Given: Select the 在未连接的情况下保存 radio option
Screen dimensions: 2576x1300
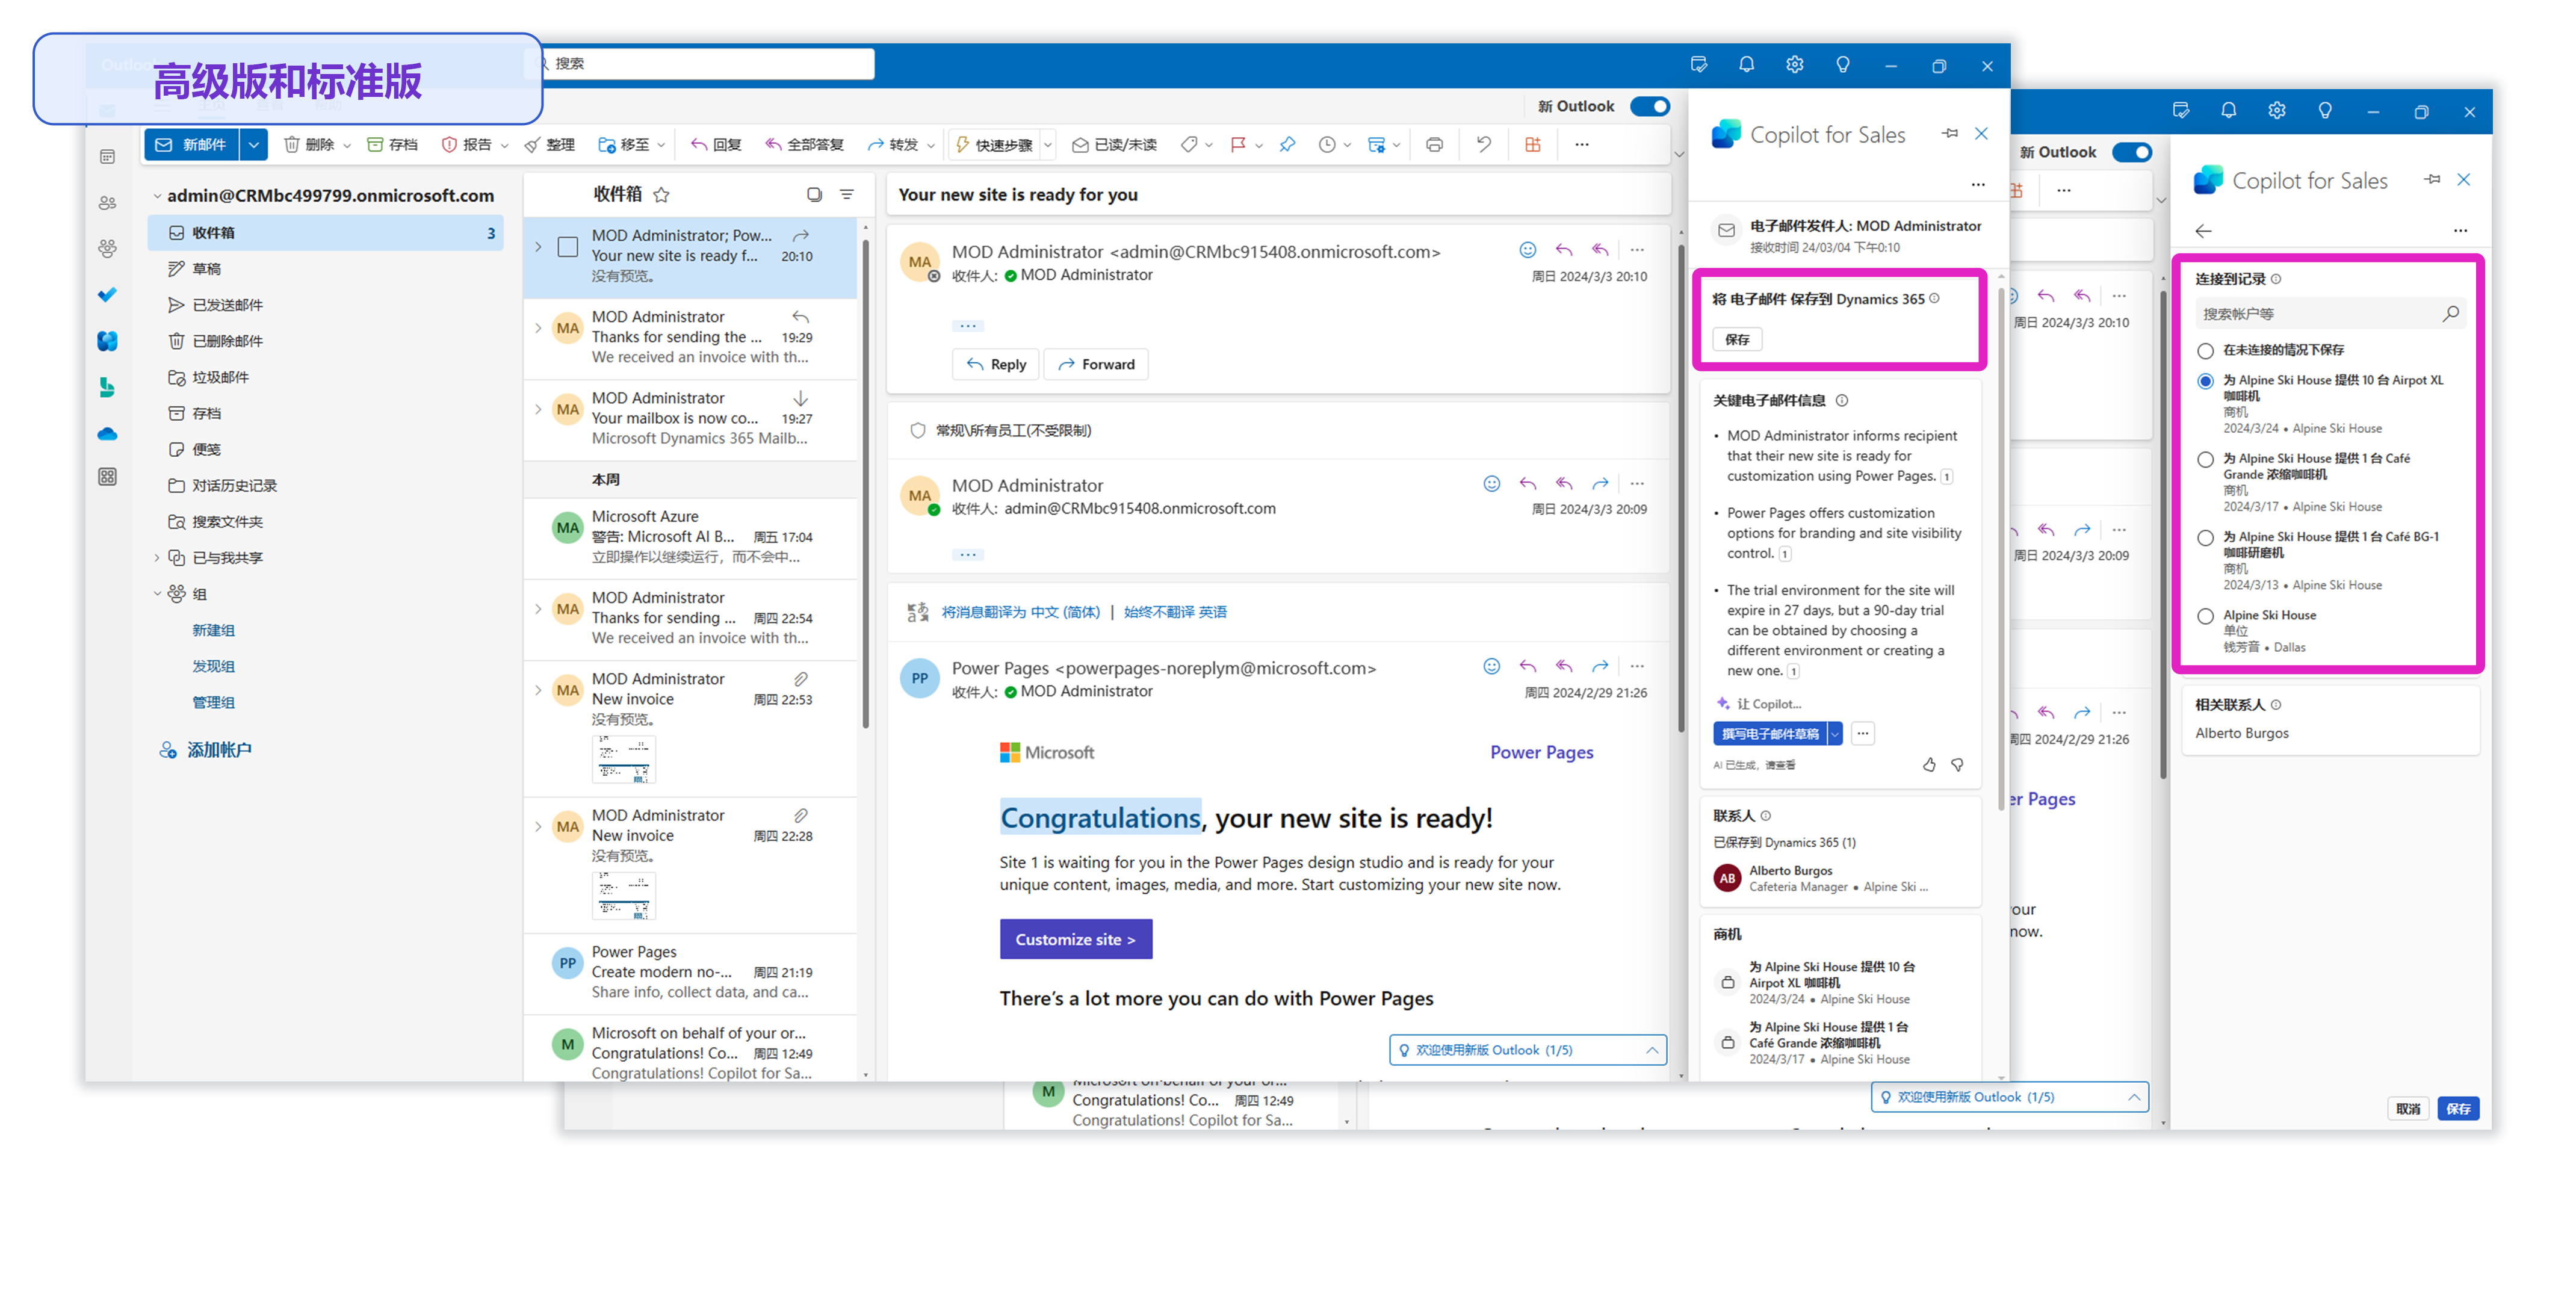Looking at the screenshot, I should coord(2205,351).
